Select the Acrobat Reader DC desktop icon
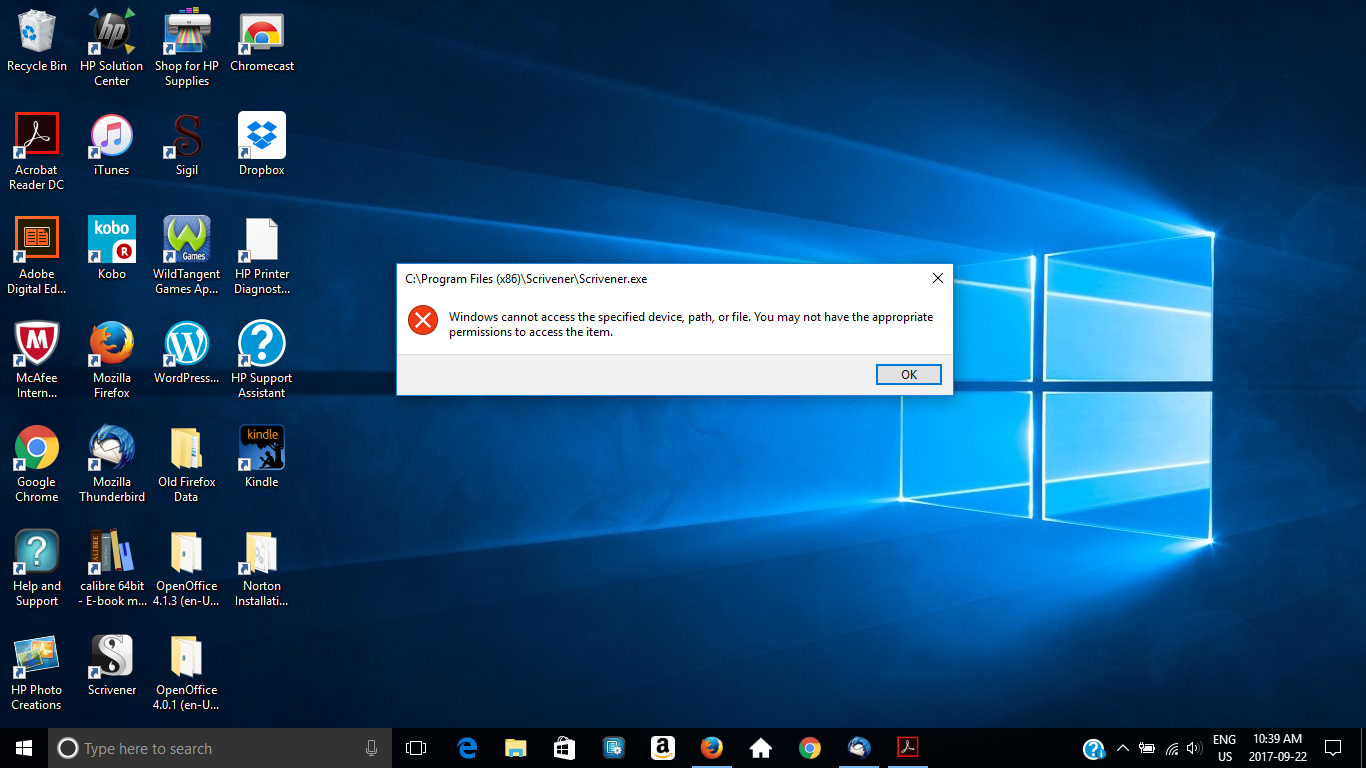Image resolution: width=1366 pixels, height=768 pixels. pyautogui.click(x=37, y=152)
